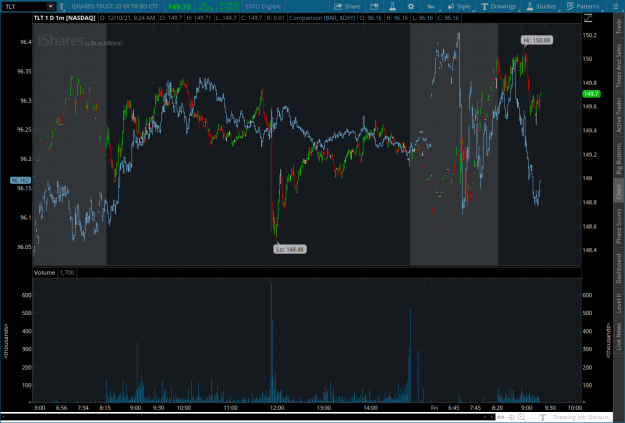
Task: Click the horizontal time scrollbar
Action: click(247, 417)
